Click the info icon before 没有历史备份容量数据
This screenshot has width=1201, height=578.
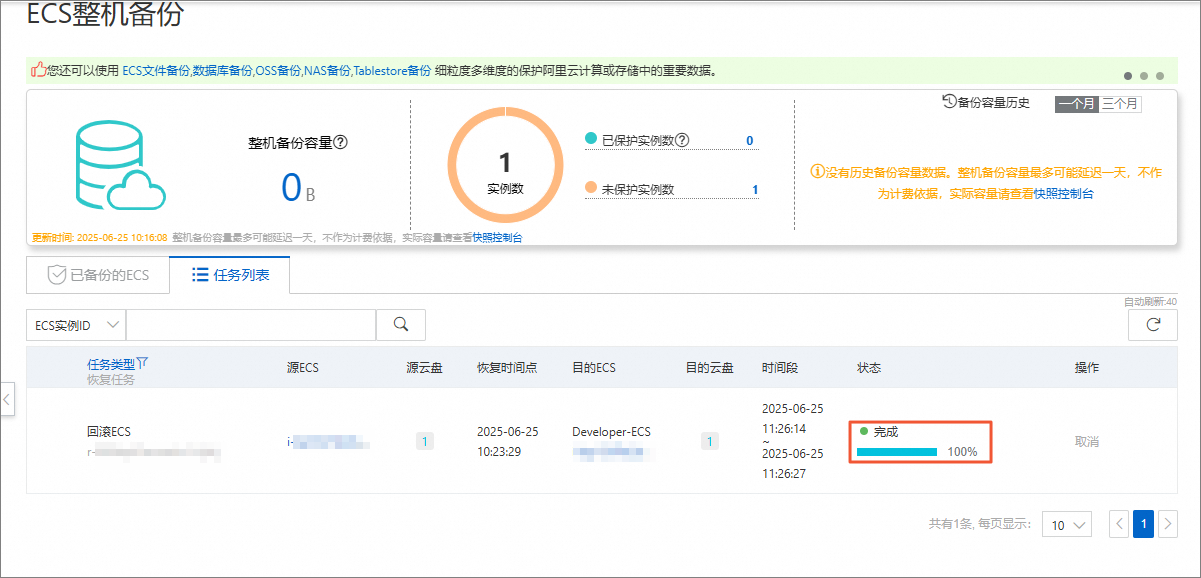(x=816, y=173)
